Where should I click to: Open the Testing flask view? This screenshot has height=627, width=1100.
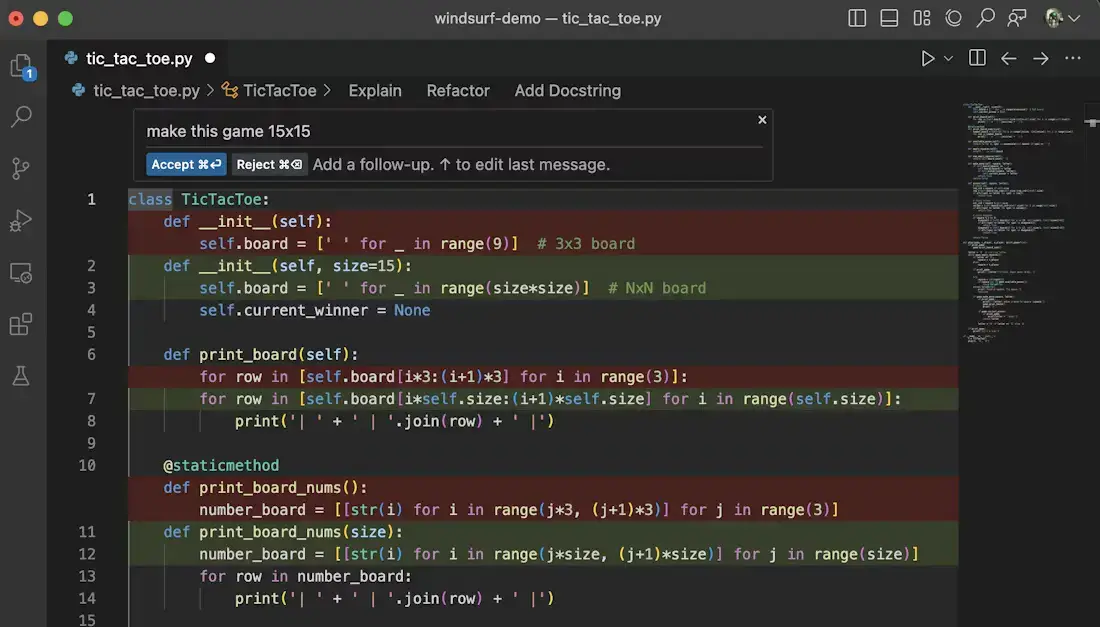21,375
